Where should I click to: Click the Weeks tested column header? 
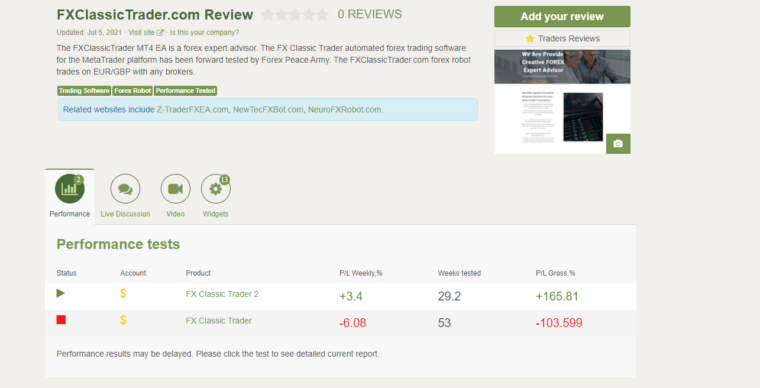(459, 273)
